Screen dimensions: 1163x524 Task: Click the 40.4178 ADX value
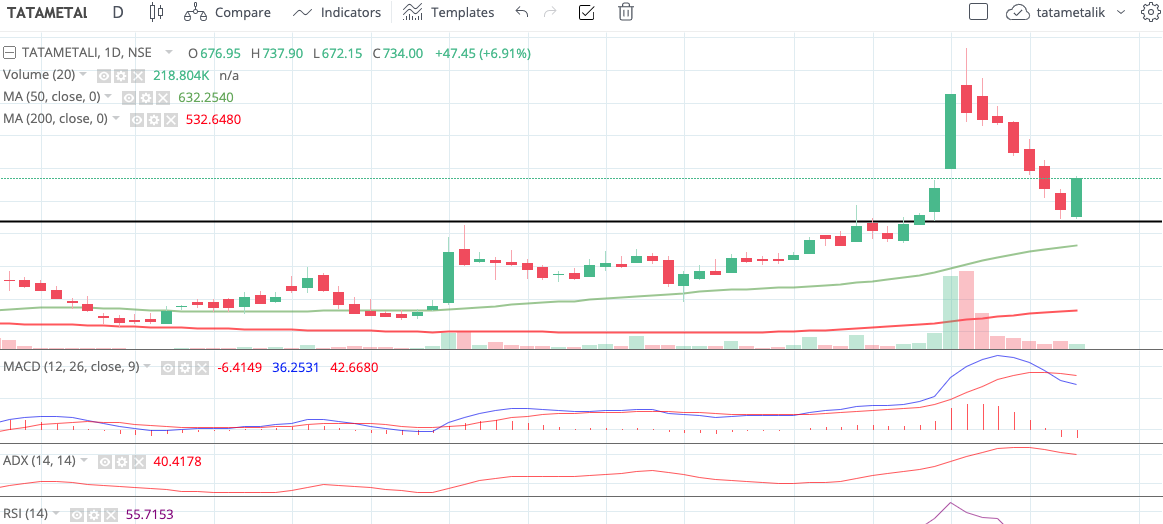[177, 461]
